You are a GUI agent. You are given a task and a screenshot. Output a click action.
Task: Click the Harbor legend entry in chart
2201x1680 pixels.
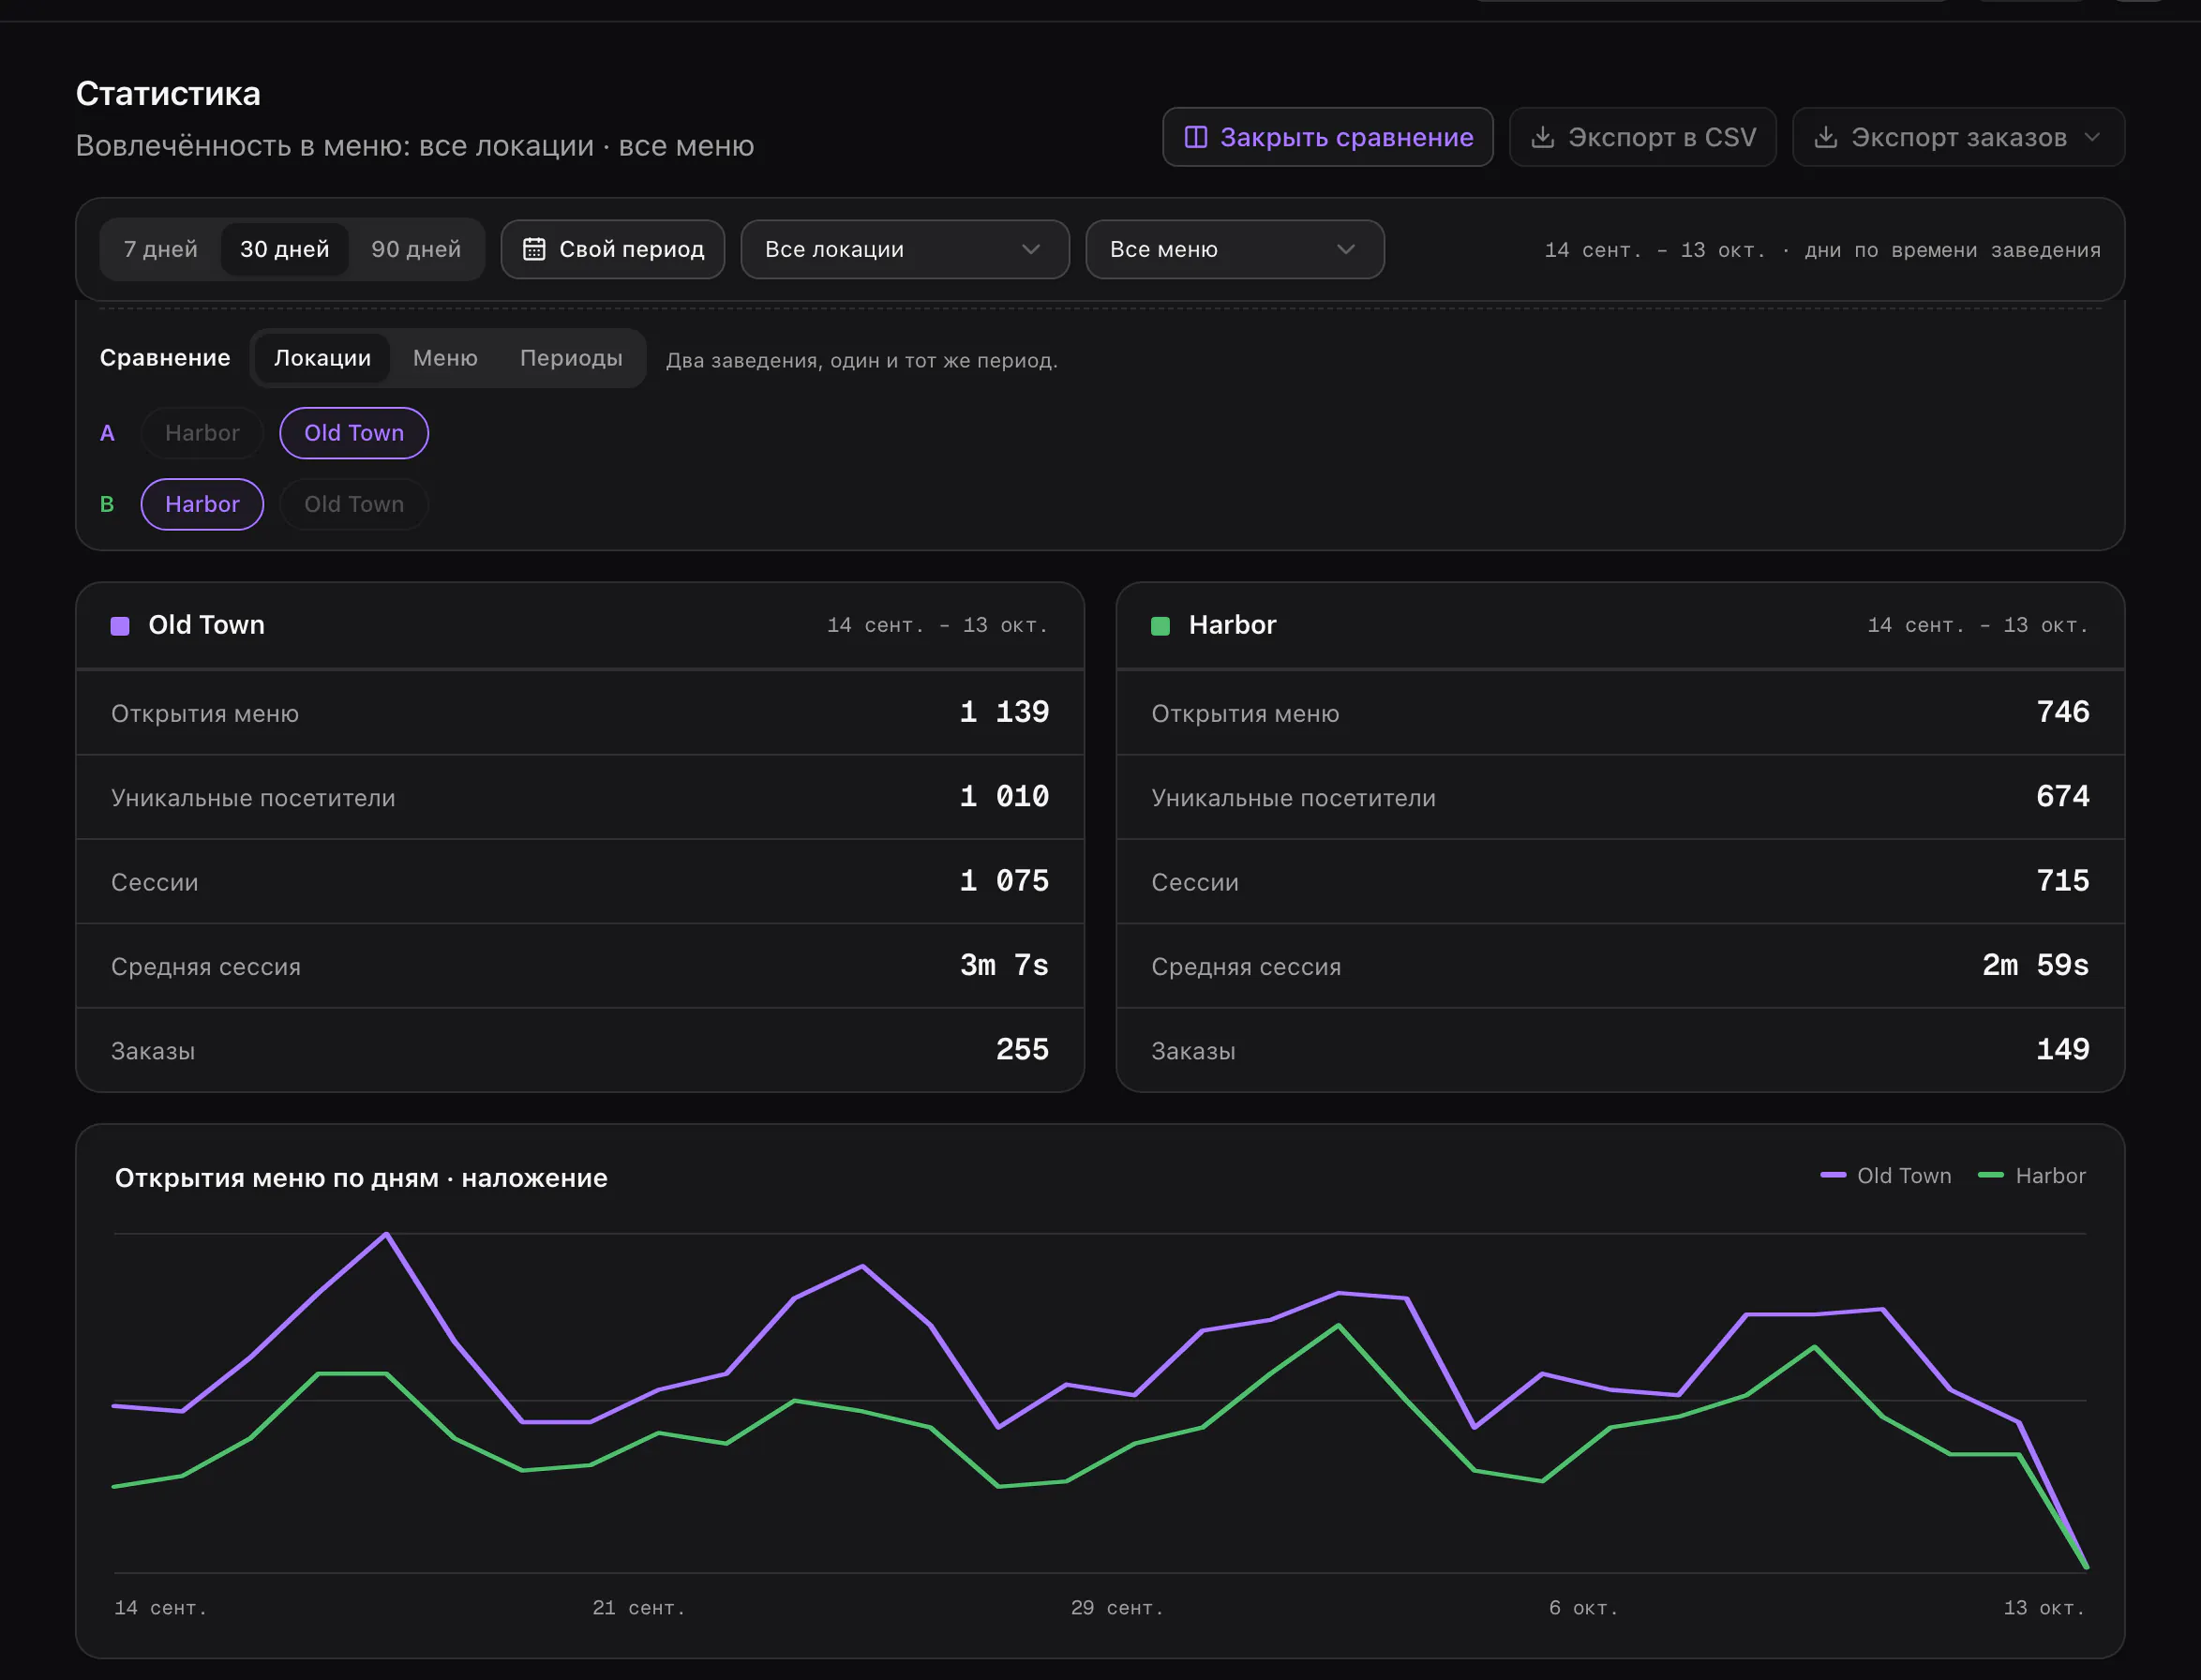pos(2032,1176)
